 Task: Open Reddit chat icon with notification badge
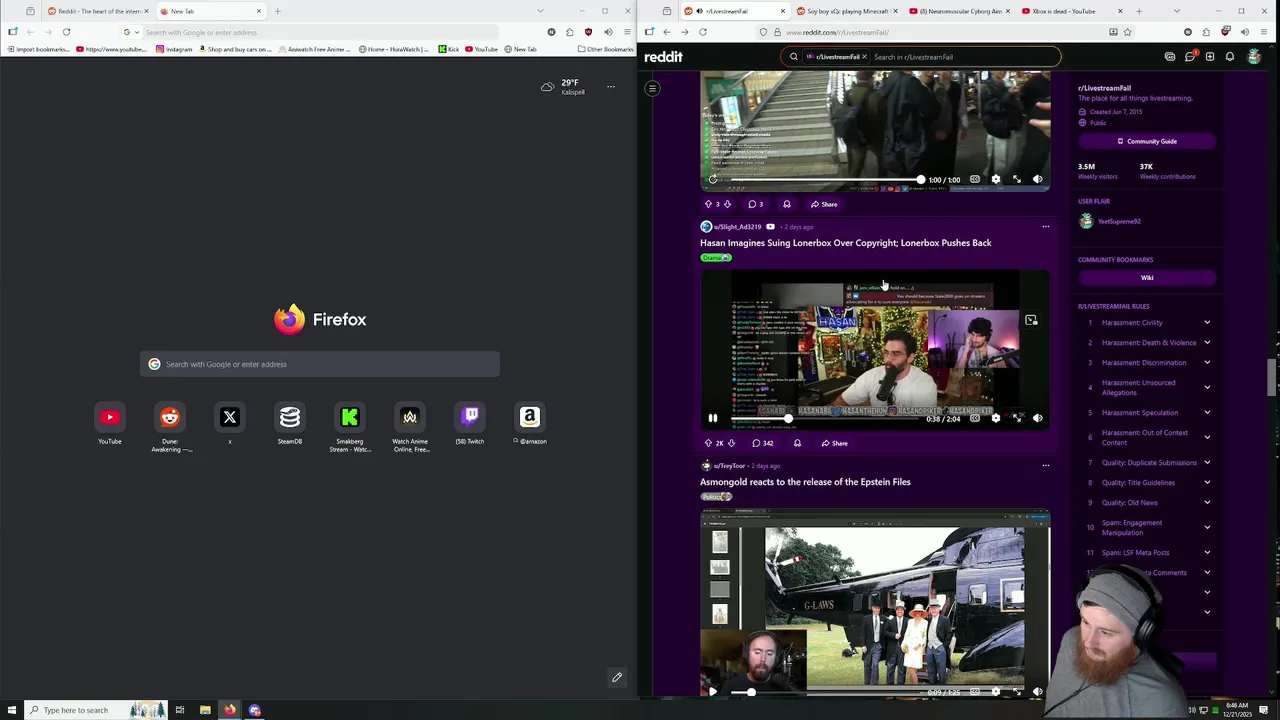click(1190, 57)
